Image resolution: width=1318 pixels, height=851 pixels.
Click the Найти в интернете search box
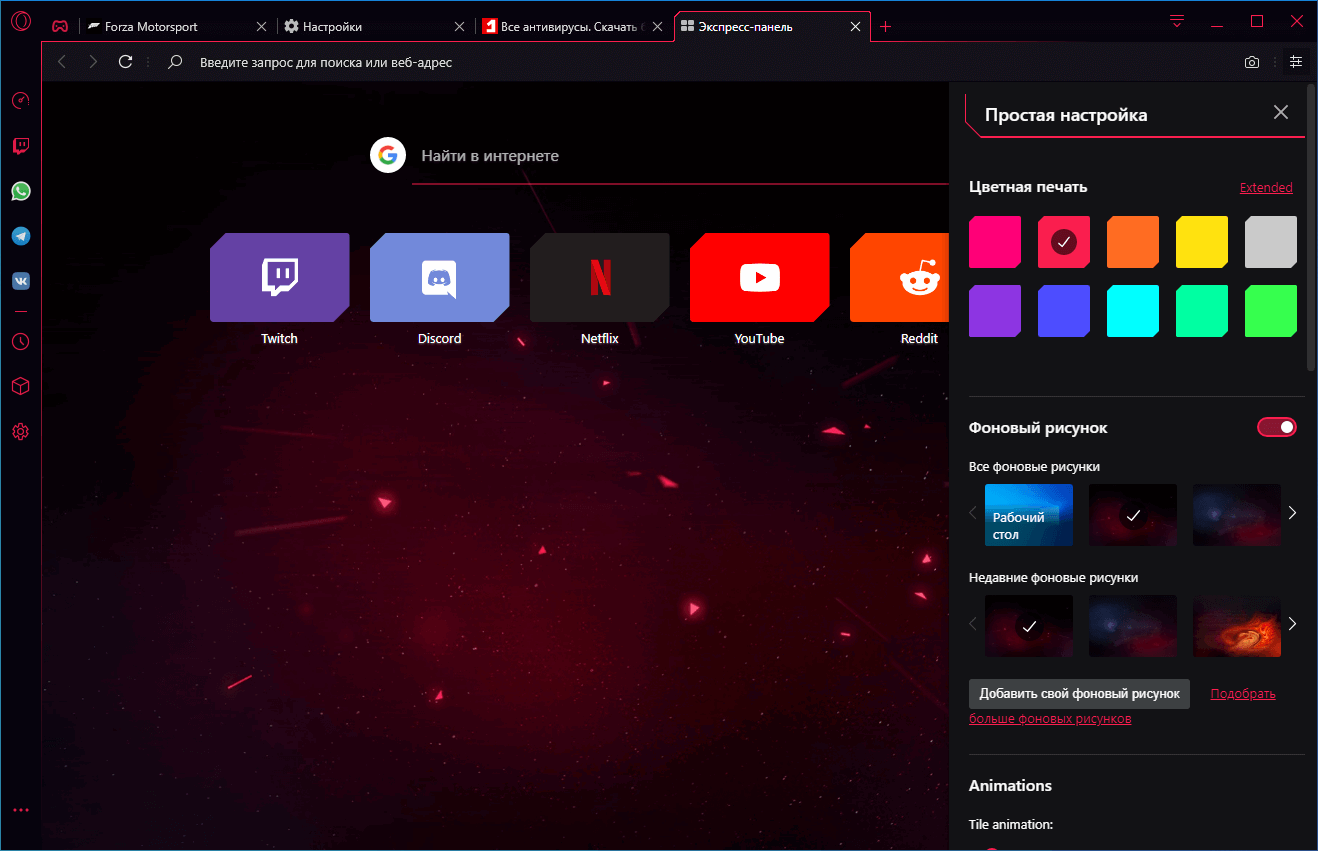coord(680,156)
